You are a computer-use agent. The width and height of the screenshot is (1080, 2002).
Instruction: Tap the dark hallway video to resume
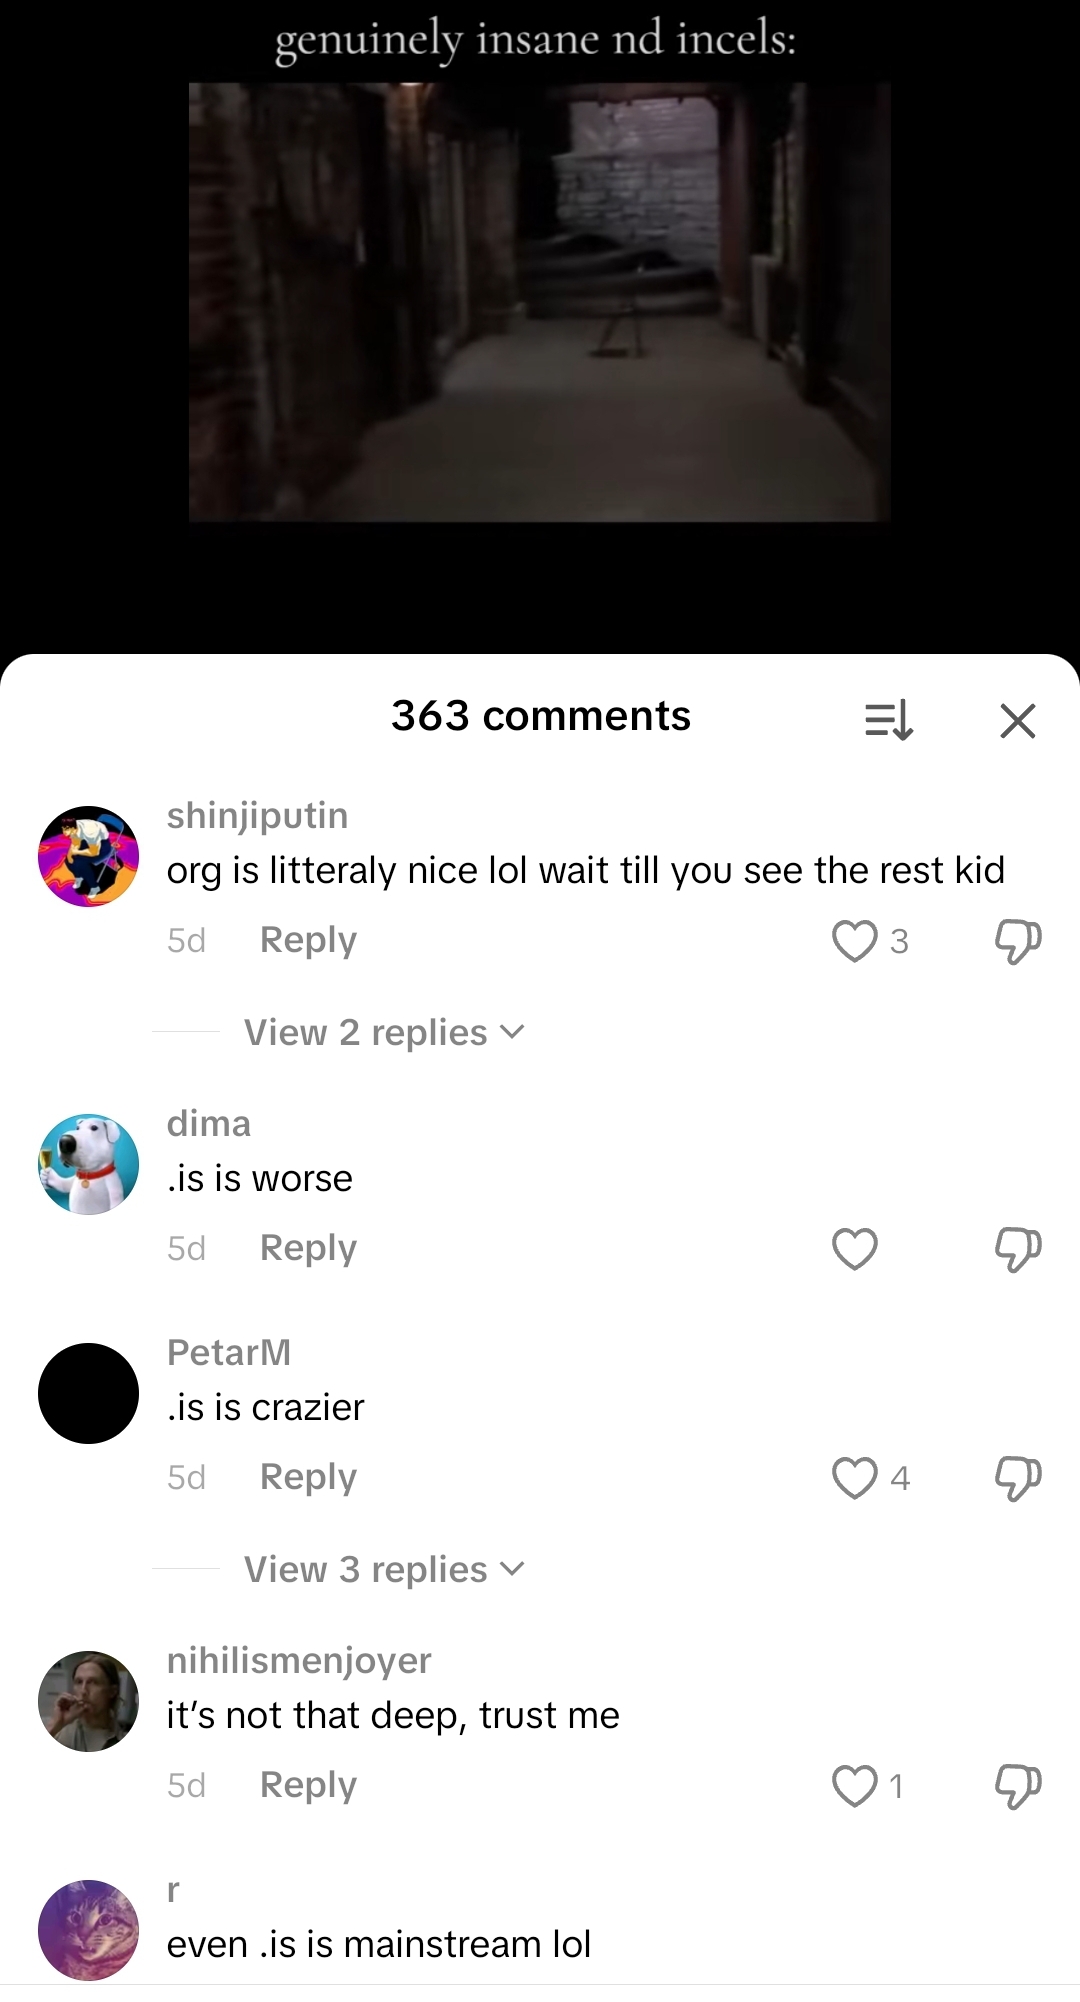[539, 302]
